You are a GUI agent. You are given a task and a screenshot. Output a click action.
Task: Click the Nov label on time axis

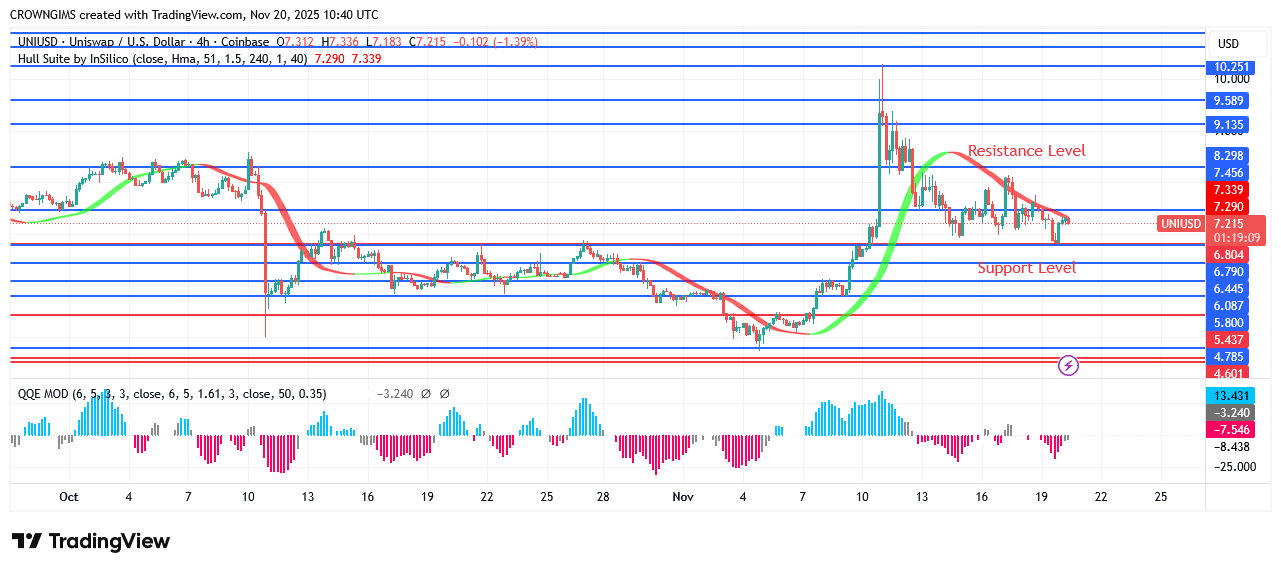click(x=683, y=497)
